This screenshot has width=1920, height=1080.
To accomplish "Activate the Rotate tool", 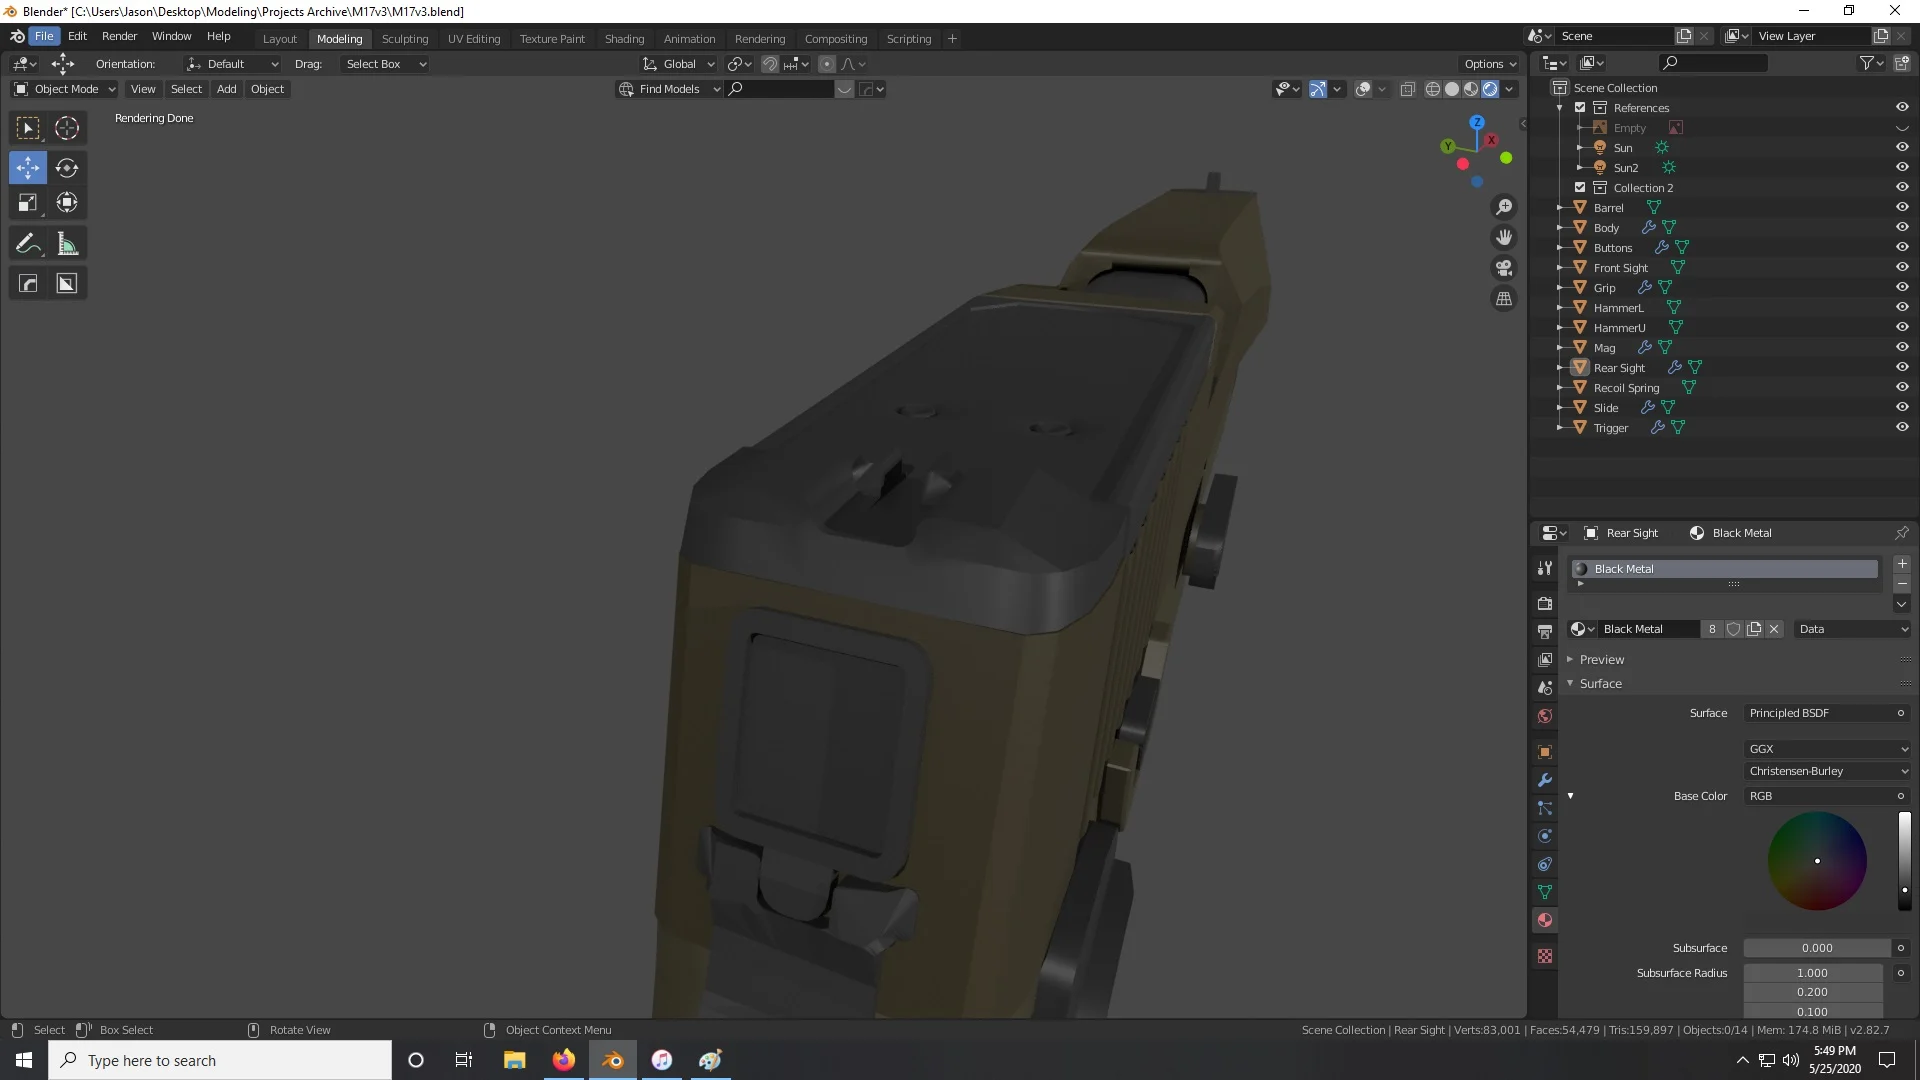I will coord(67,167).
